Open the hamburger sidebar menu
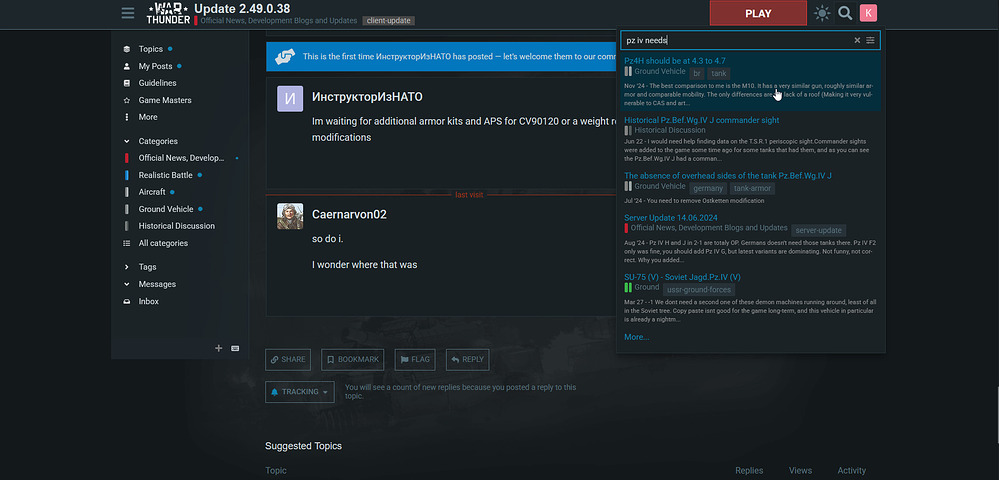Viewport: 999px width, 480px height. point(127,13)
